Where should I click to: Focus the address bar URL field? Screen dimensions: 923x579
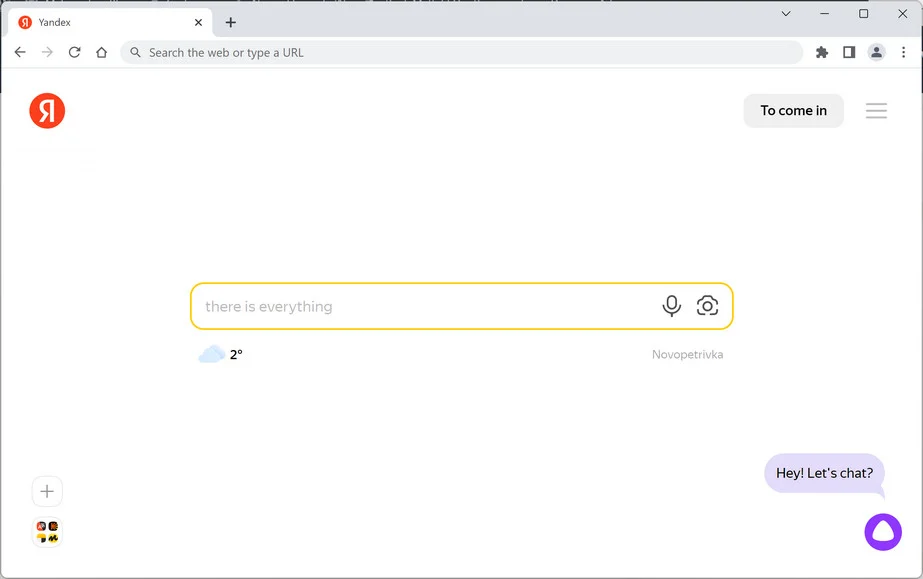(462, 52)
